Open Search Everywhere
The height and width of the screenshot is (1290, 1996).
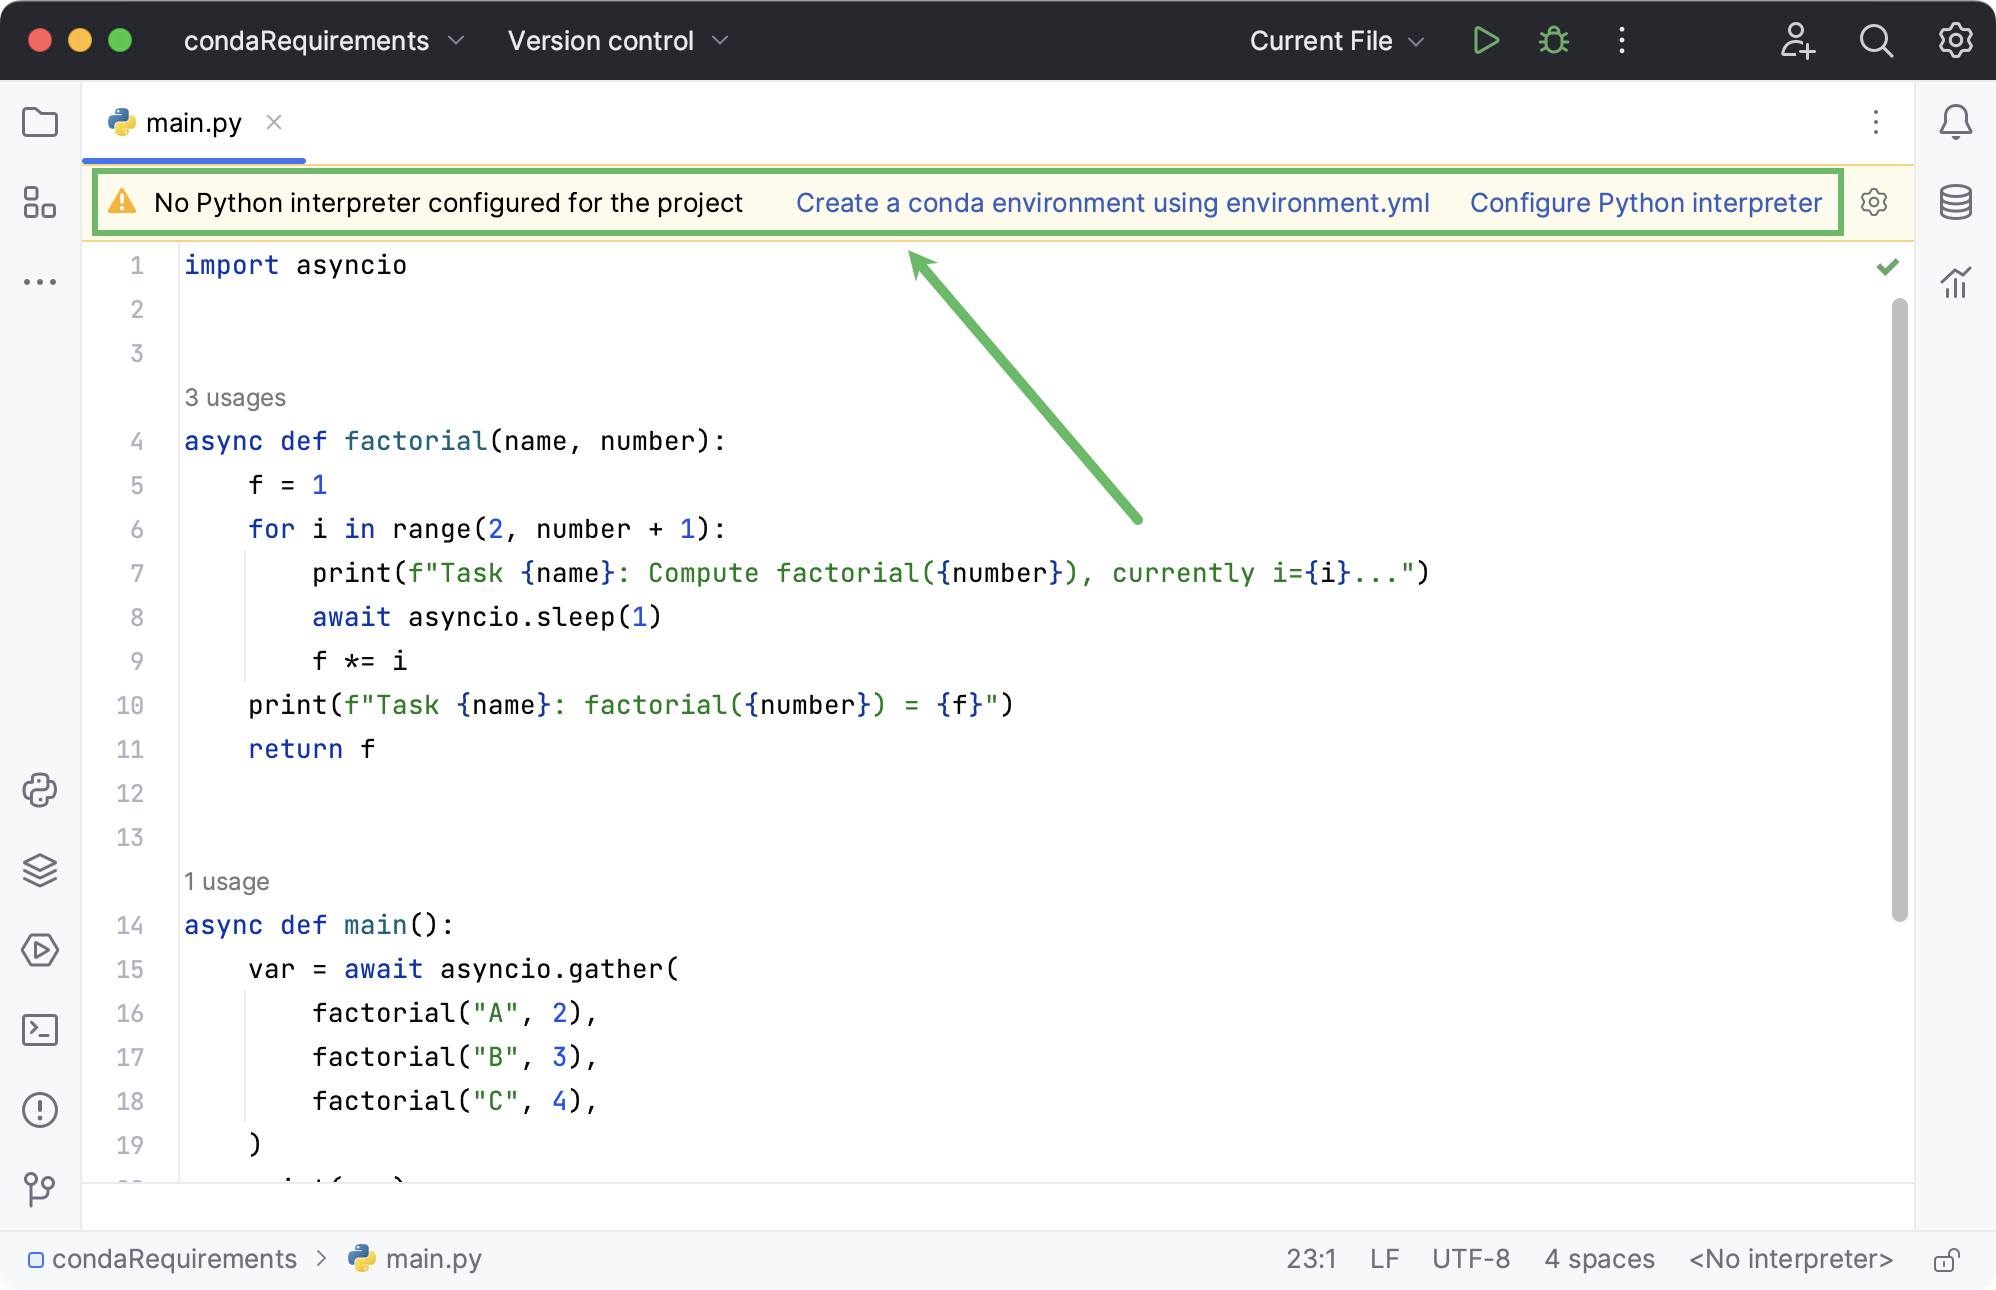(1877, 41)
